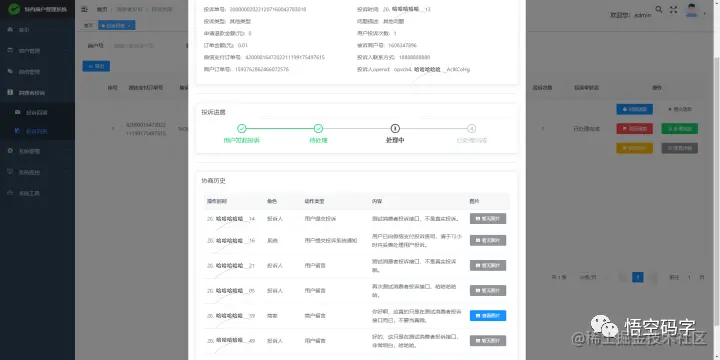The width and height of the screenshot is (720, 360).
Task: Click the 系统工具 toolbox icon
Action: (10, 193)
